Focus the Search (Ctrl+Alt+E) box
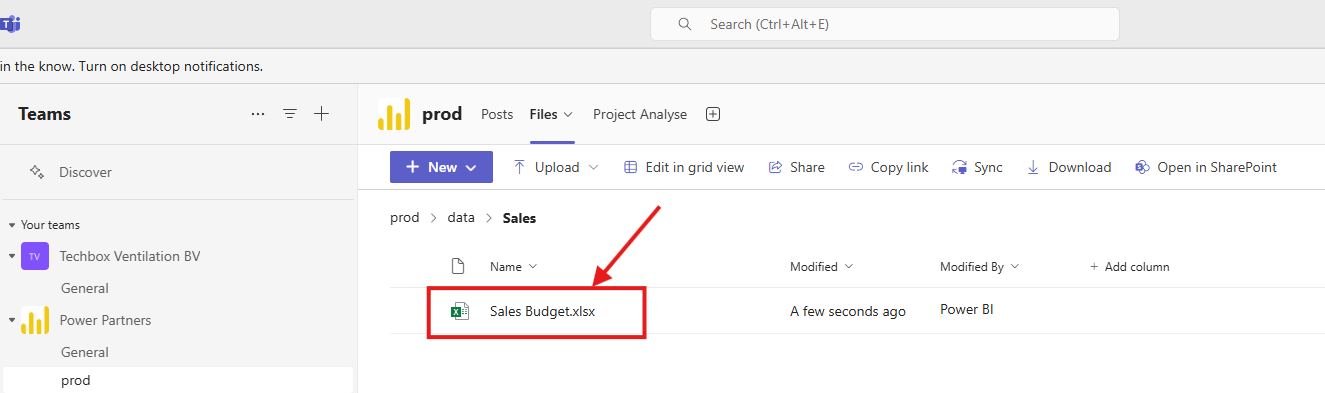Viewport: 1325px width, 393px height. click(x=884, y=24)
